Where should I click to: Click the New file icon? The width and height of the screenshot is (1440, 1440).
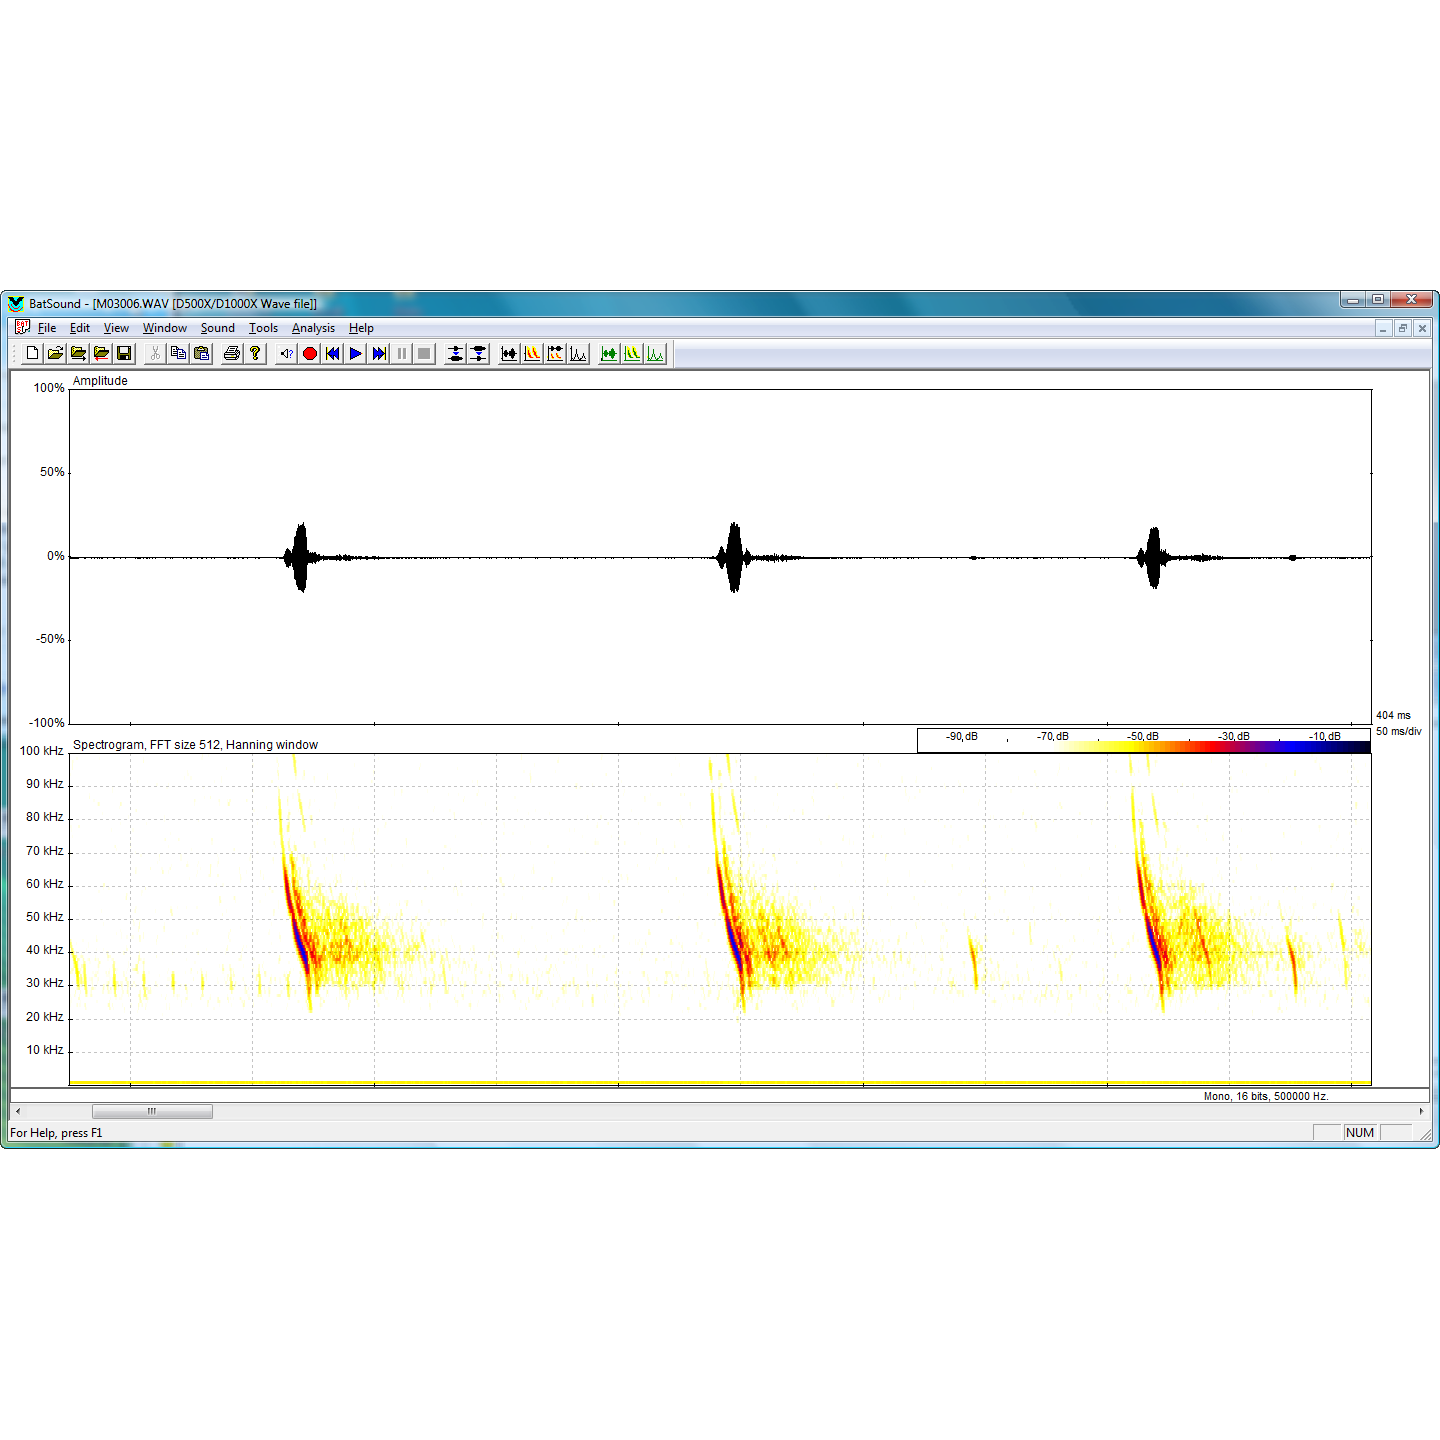point(32,353)
